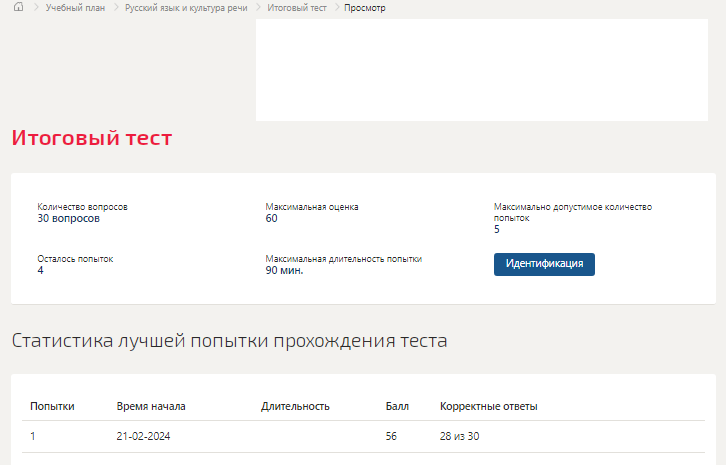Click the 30 вопросов value
726x465 pixels.
point(69,219)
